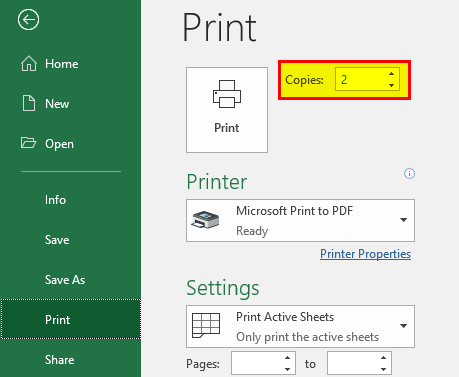This screenshot has width=459, height=377.
Task: Open the Printer Properties link
Action: click(x=365, y=254)
